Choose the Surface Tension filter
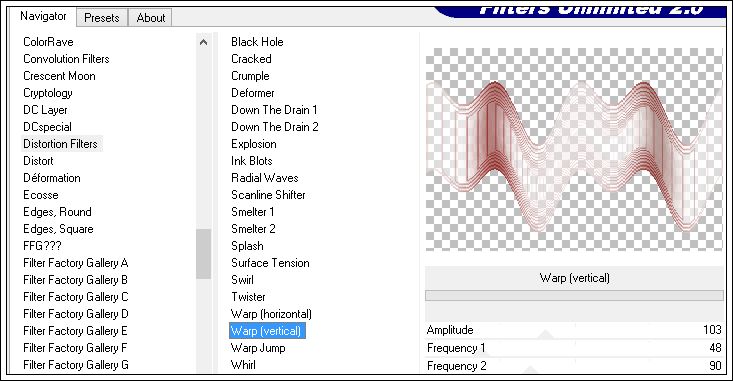This screenshot has height=381, width=733. pos(270,263)
